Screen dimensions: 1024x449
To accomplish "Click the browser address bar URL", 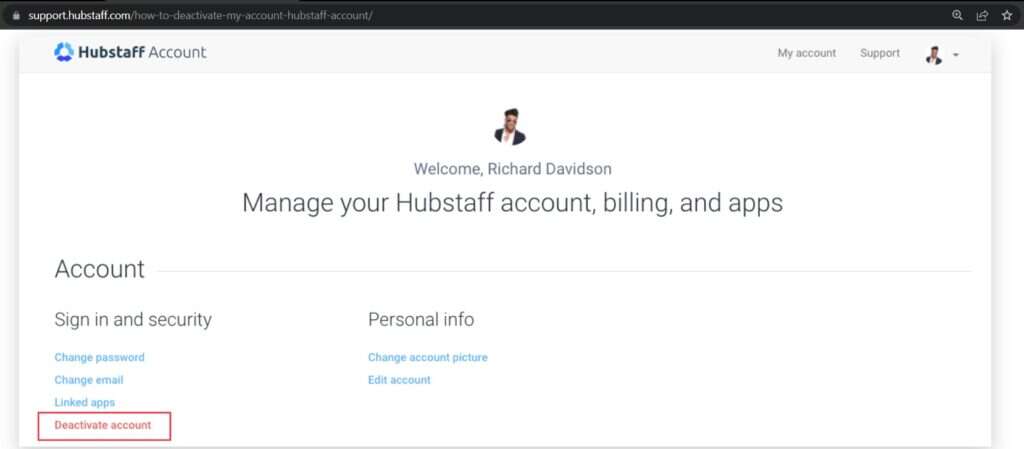I will click(x=200, y=16).
